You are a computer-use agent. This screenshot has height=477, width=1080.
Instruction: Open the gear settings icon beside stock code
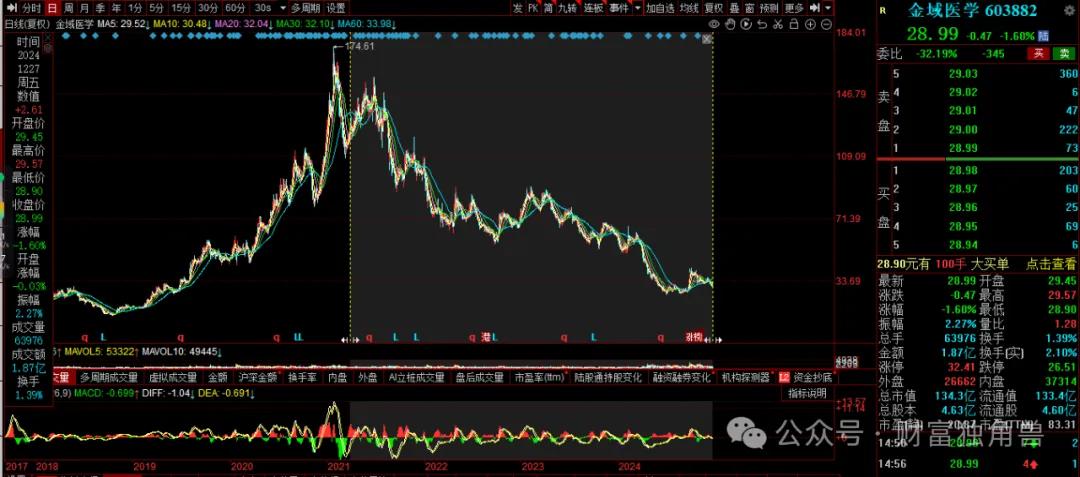click(1069, 11)
